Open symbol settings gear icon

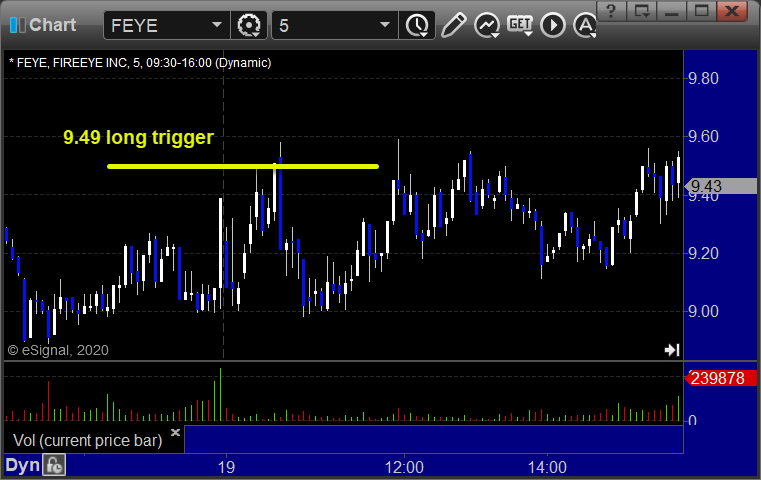pyautogui.click(x=248, y=25)
